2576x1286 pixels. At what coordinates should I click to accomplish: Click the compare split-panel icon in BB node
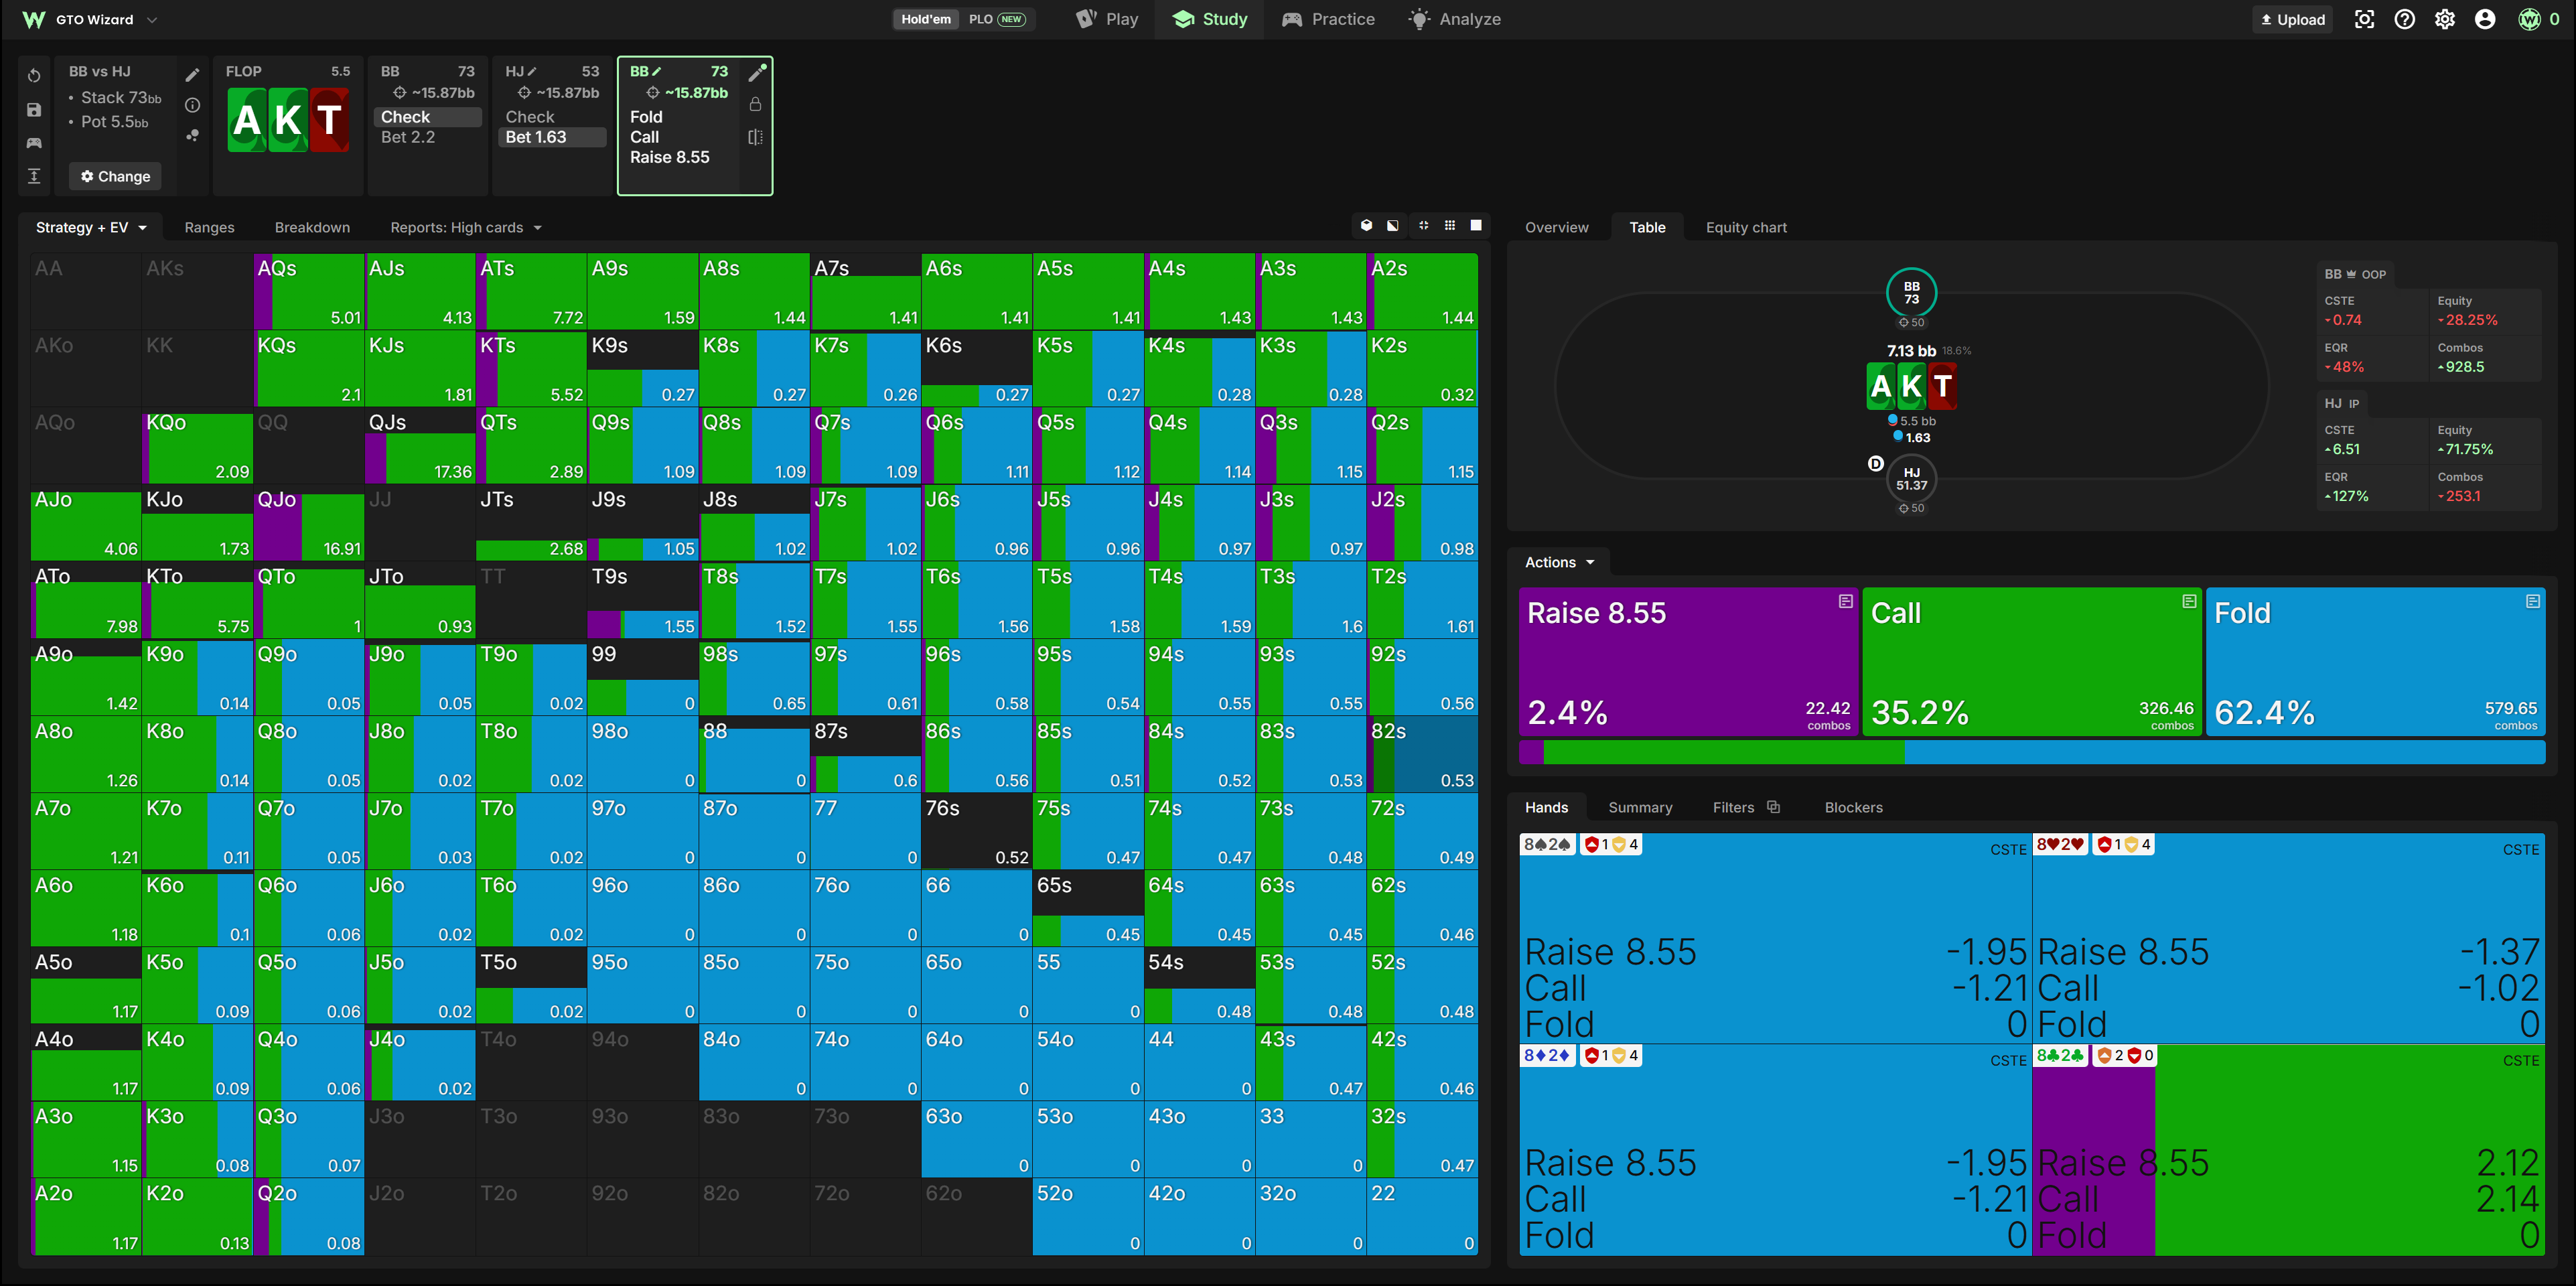pyautogui.click(x=756, y=137)
